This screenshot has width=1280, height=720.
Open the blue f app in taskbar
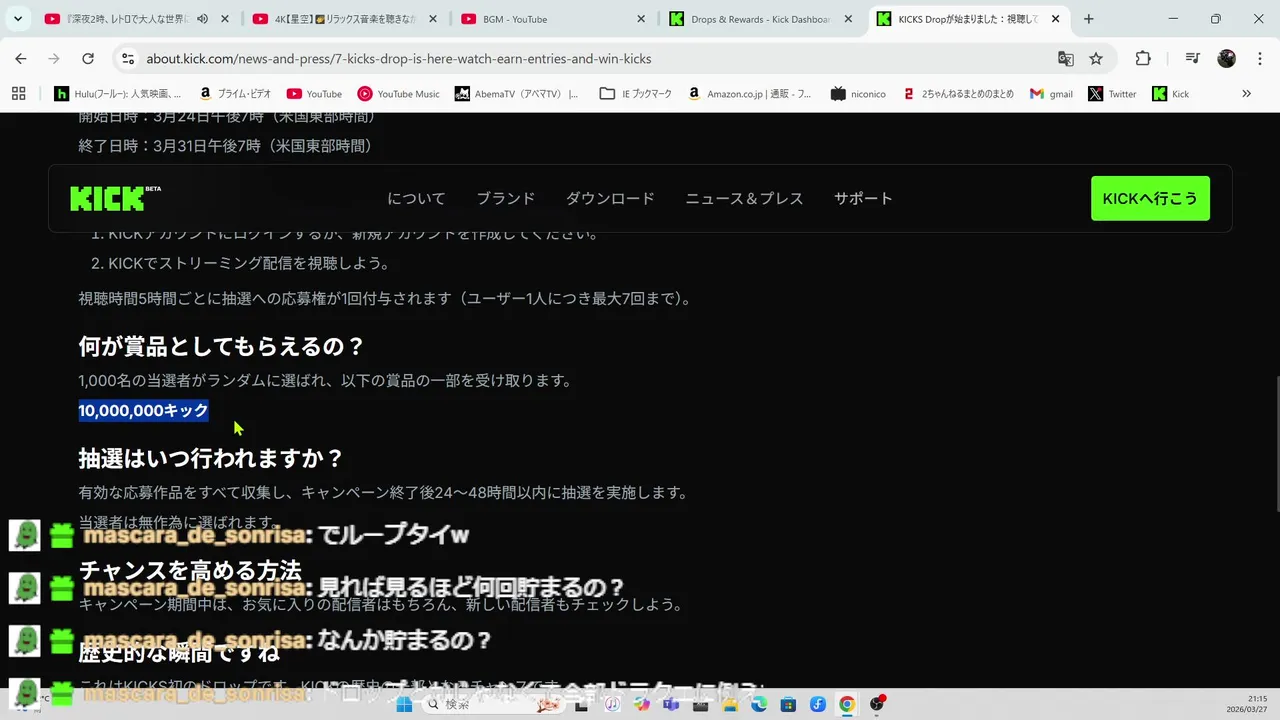[x=818, y=704]
